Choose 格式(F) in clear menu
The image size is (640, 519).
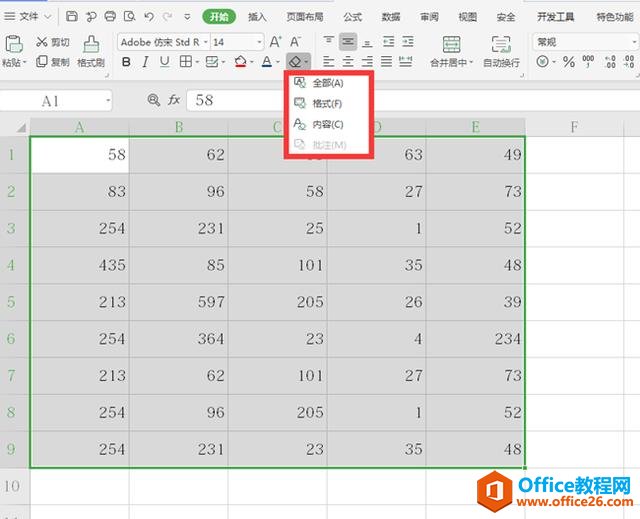pos(329,104)
